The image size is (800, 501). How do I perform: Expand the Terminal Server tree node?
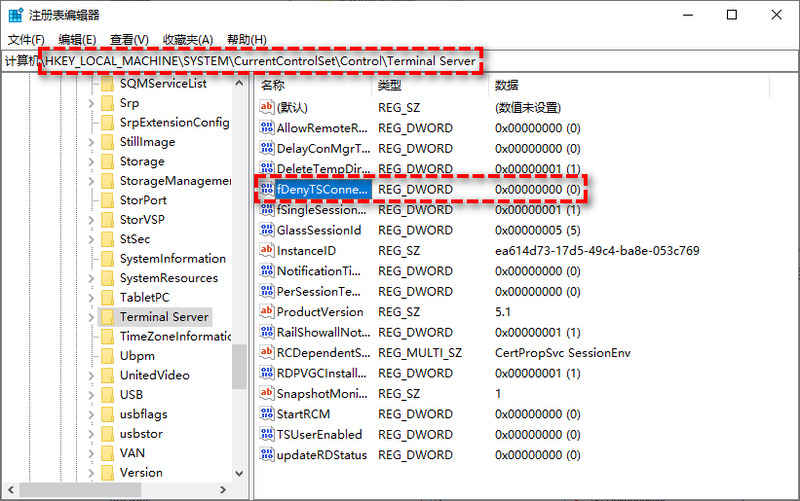click(x=91, y=317)
